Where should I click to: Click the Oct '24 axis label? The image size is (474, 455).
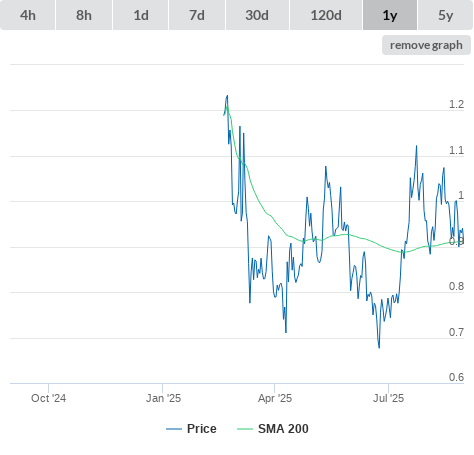click(x=48, y=398)
